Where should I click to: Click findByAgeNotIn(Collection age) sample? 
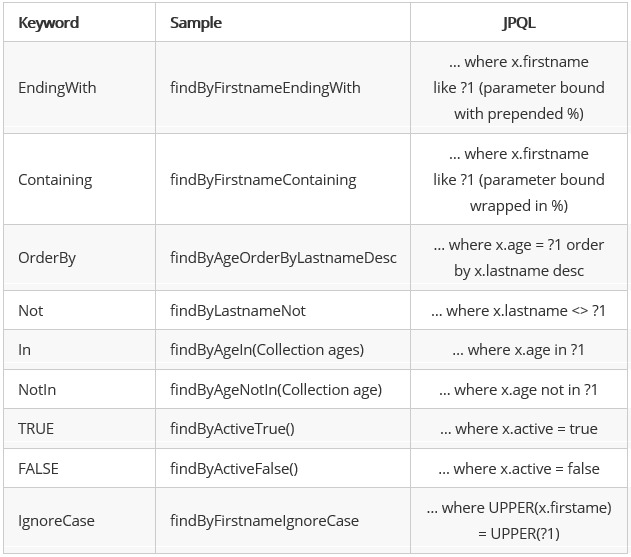click(276, 390)
